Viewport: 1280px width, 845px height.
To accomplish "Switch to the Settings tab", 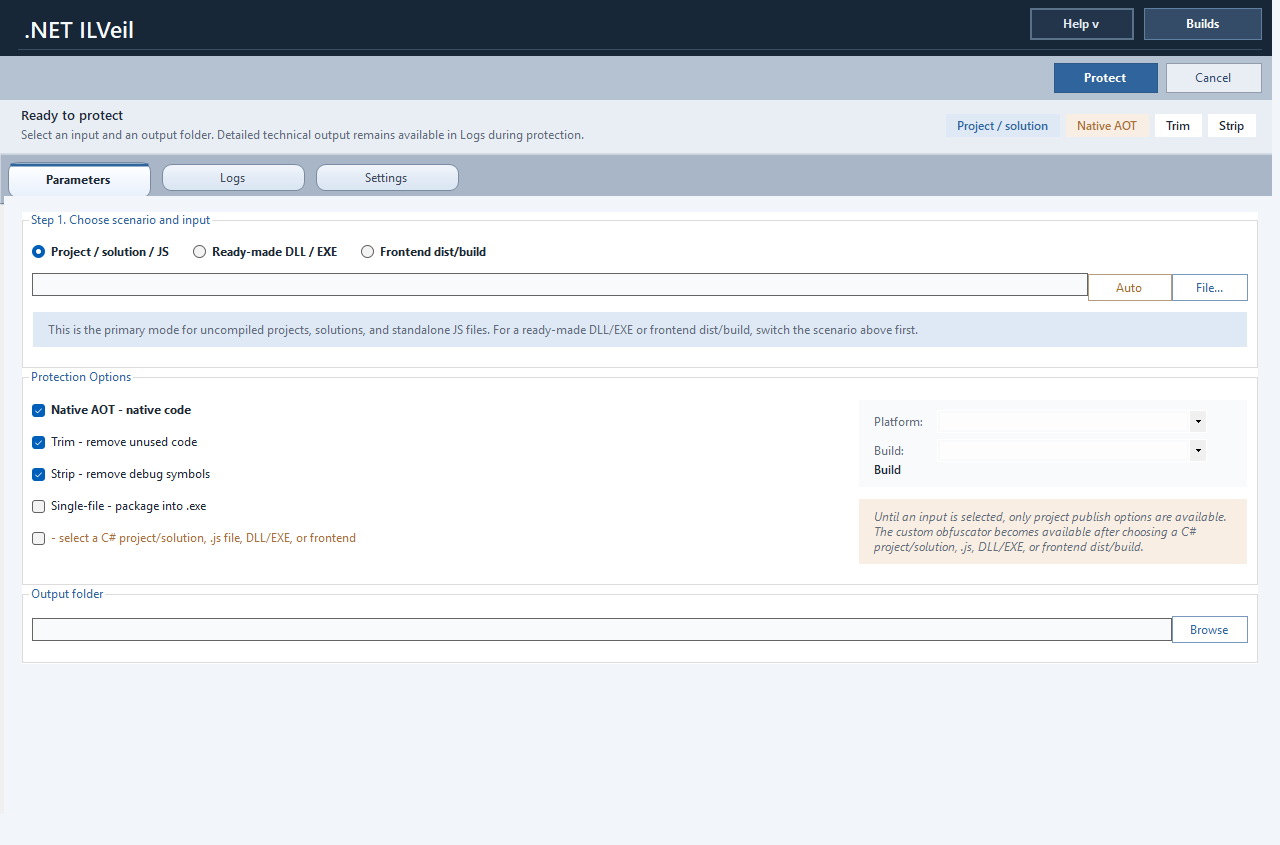I will point(387,177).
